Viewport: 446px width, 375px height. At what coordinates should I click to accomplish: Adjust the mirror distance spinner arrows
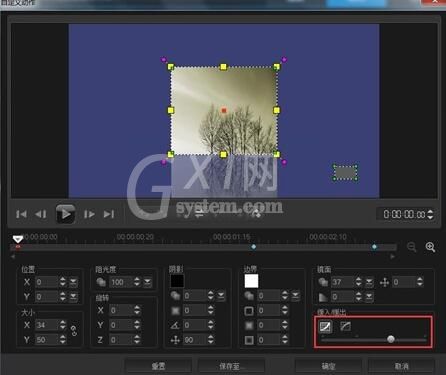point(420,282)
